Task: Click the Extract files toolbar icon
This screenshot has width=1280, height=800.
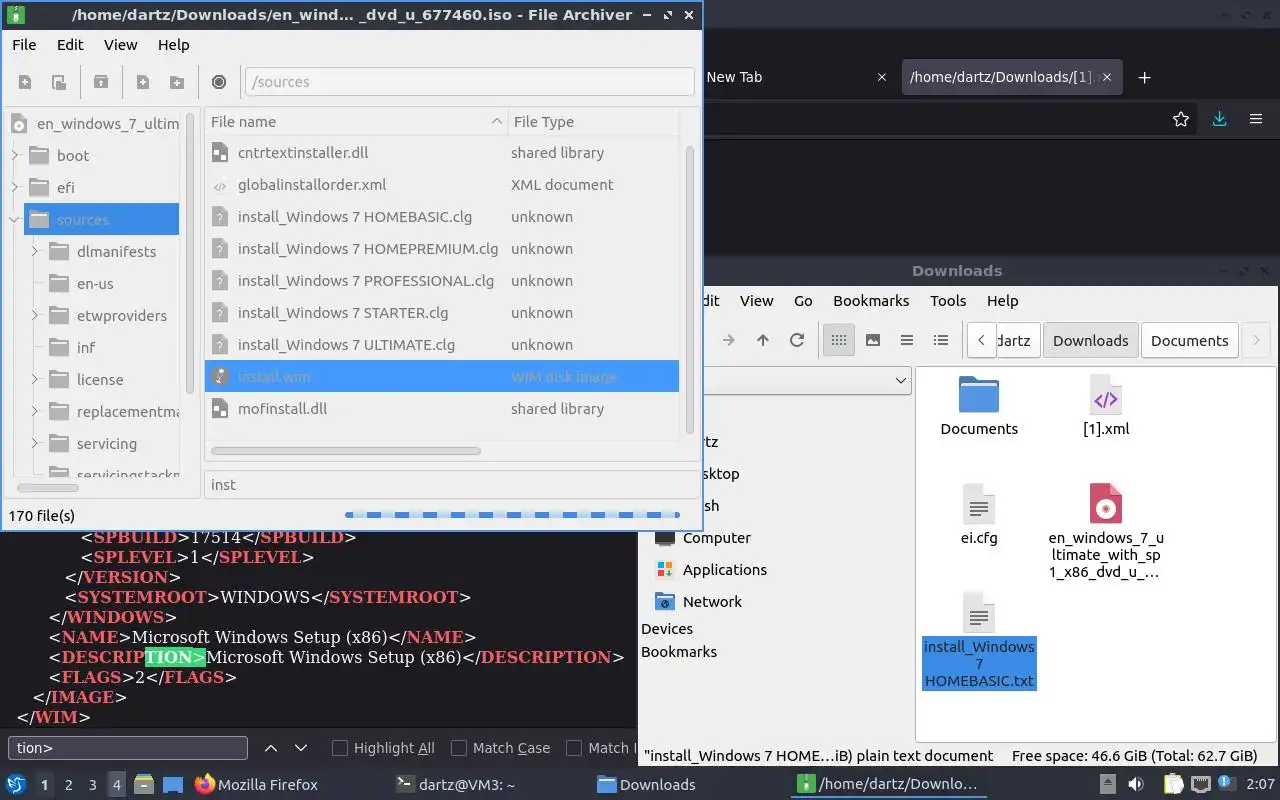Action: (x=101, y=82)
